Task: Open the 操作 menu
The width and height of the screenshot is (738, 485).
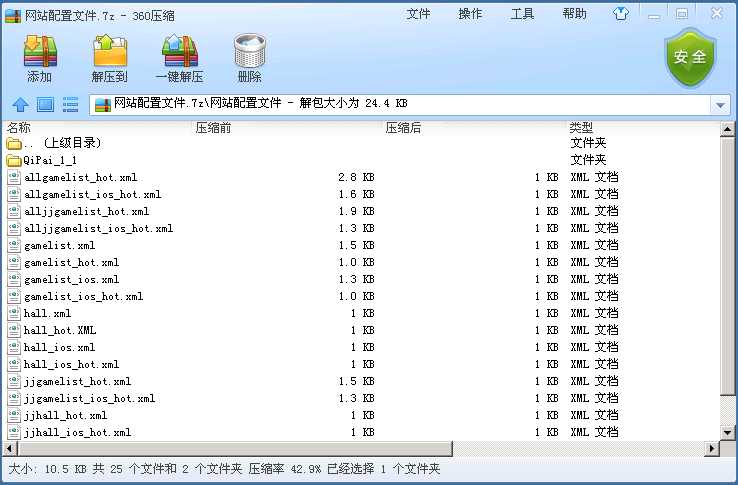Action: coord(470,14)
